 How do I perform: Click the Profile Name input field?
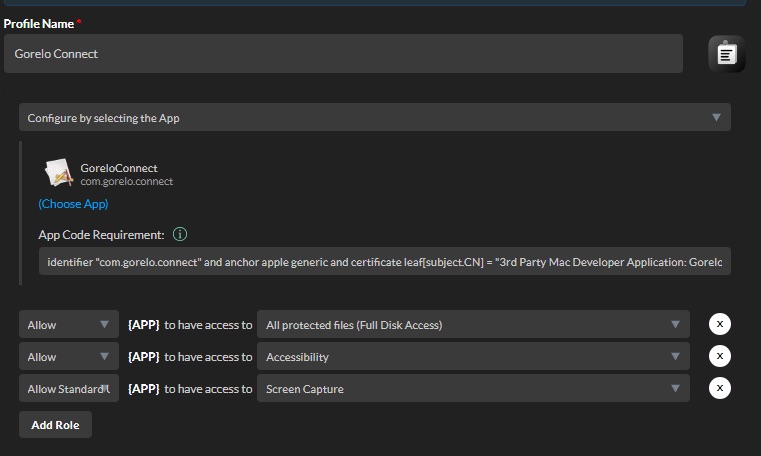343,54
